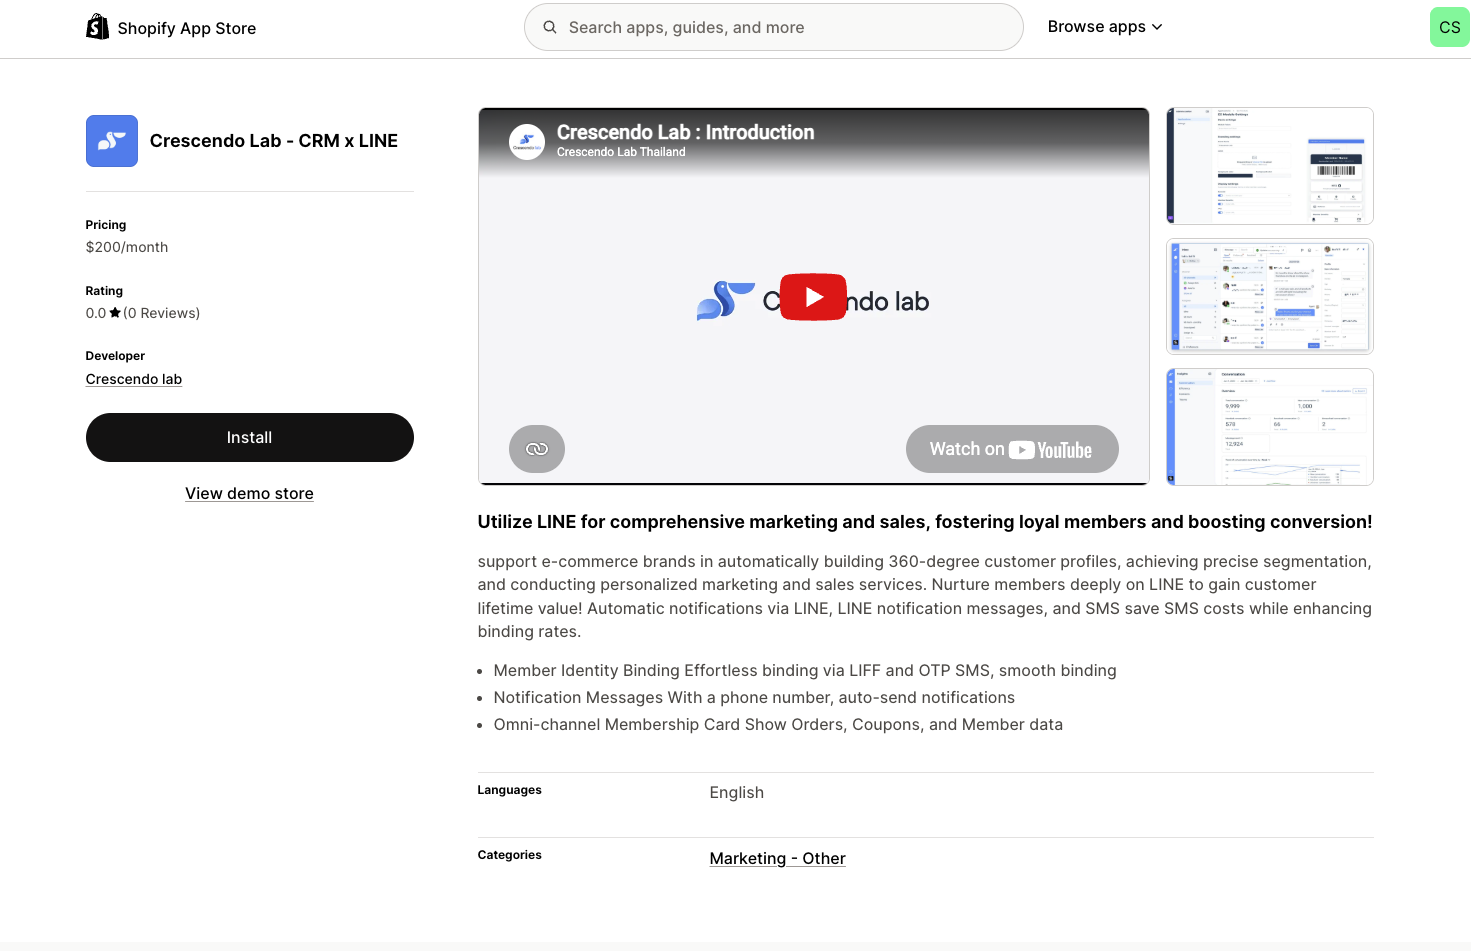This screenshot has width=1471, height=951.
Task: Click the search magnifier icon
Action: click(550, 27)
